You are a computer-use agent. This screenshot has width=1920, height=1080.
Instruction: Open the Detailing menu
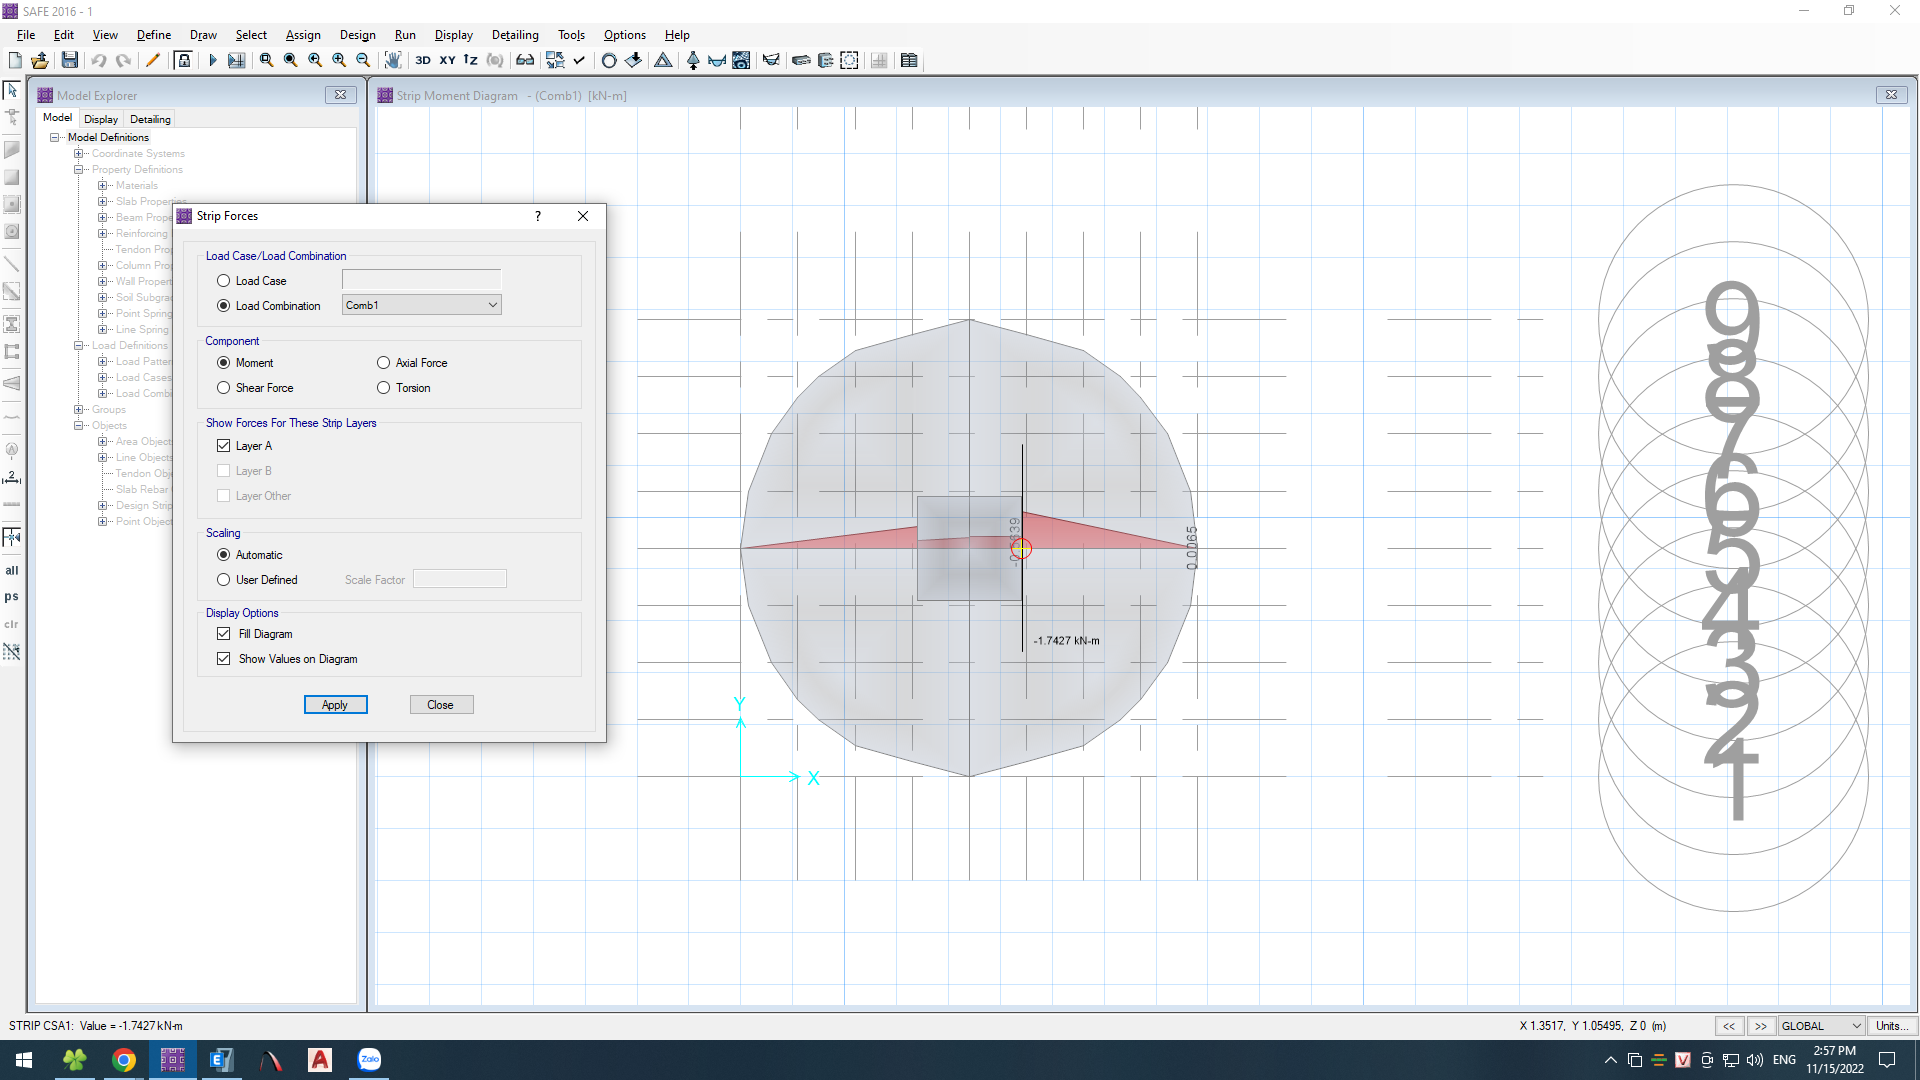click(514, 35)
